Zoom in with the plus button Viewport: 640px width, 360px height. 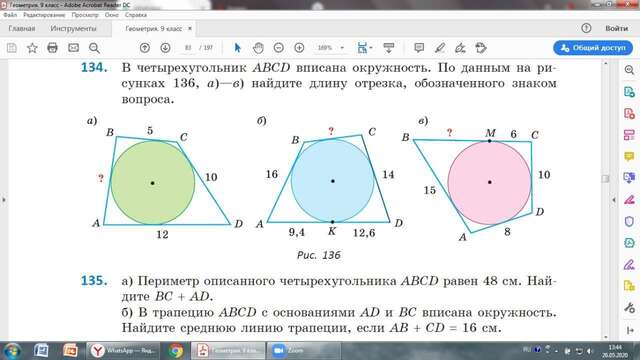click(x=299, y=48)
